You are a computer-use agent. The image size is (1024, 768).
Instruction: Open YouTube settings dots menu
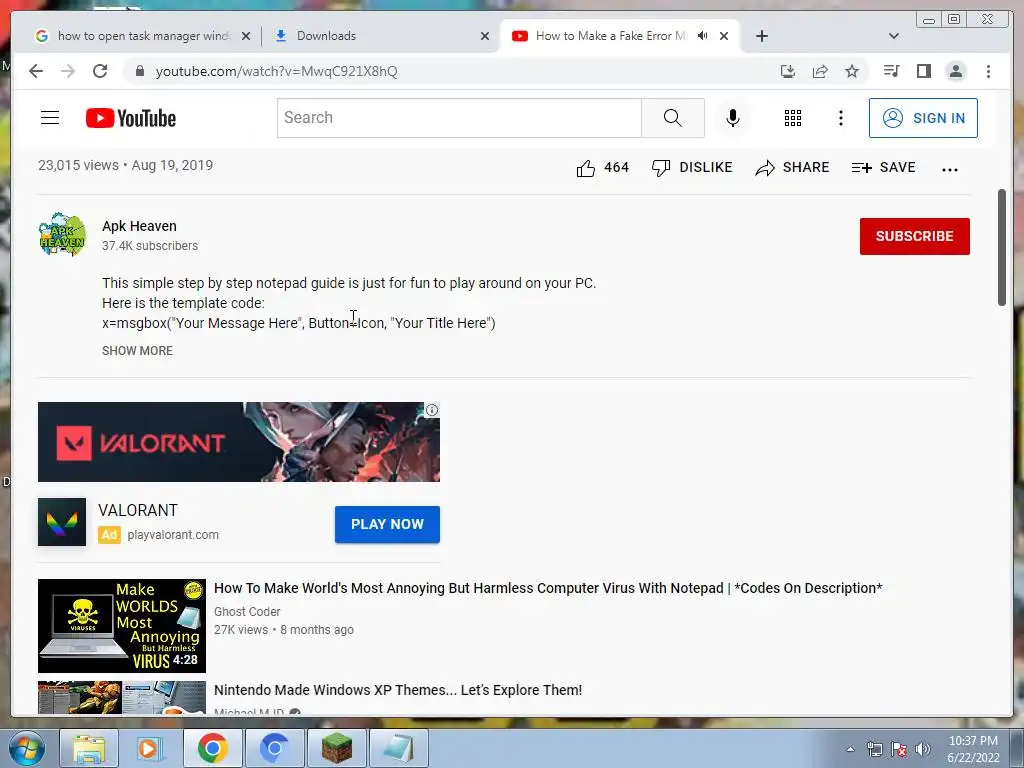841,118
